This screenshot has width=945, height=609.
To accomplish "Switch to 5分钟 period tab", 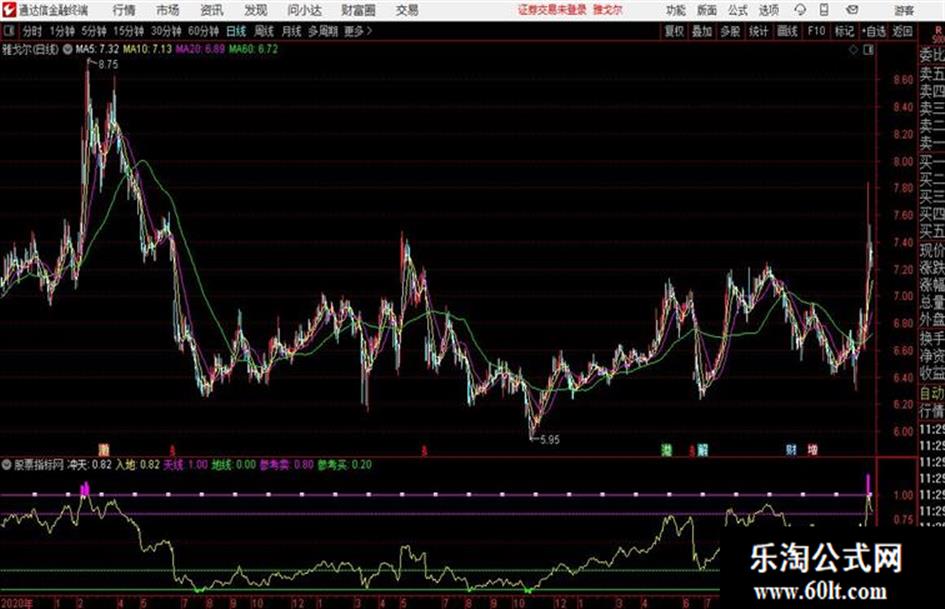I will 94,31.
